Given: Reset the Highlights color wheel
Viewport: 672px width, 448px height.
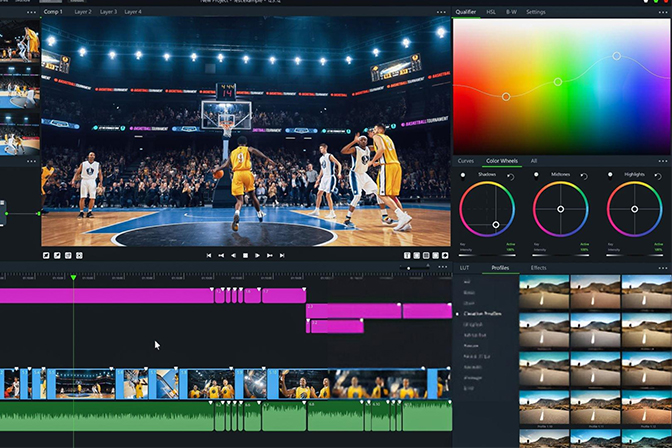Looking at the screenshot, I should (657, 176).
